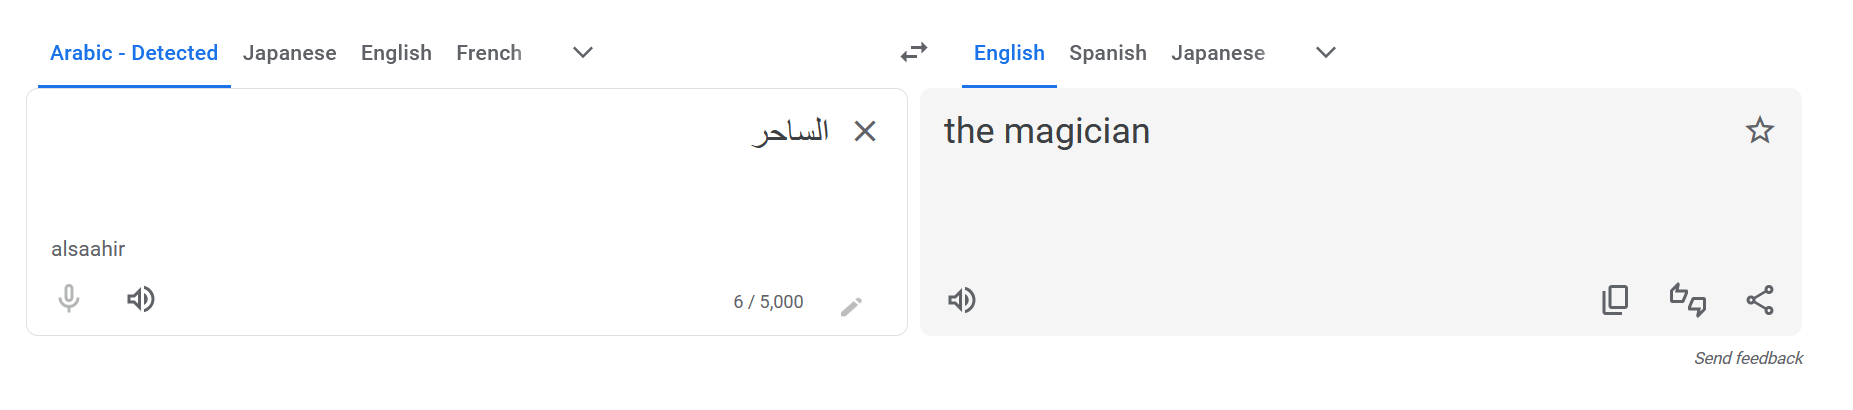This screenshot has width=1853, height=410.
Task: Expand the source language list
Action: (583, 52)
